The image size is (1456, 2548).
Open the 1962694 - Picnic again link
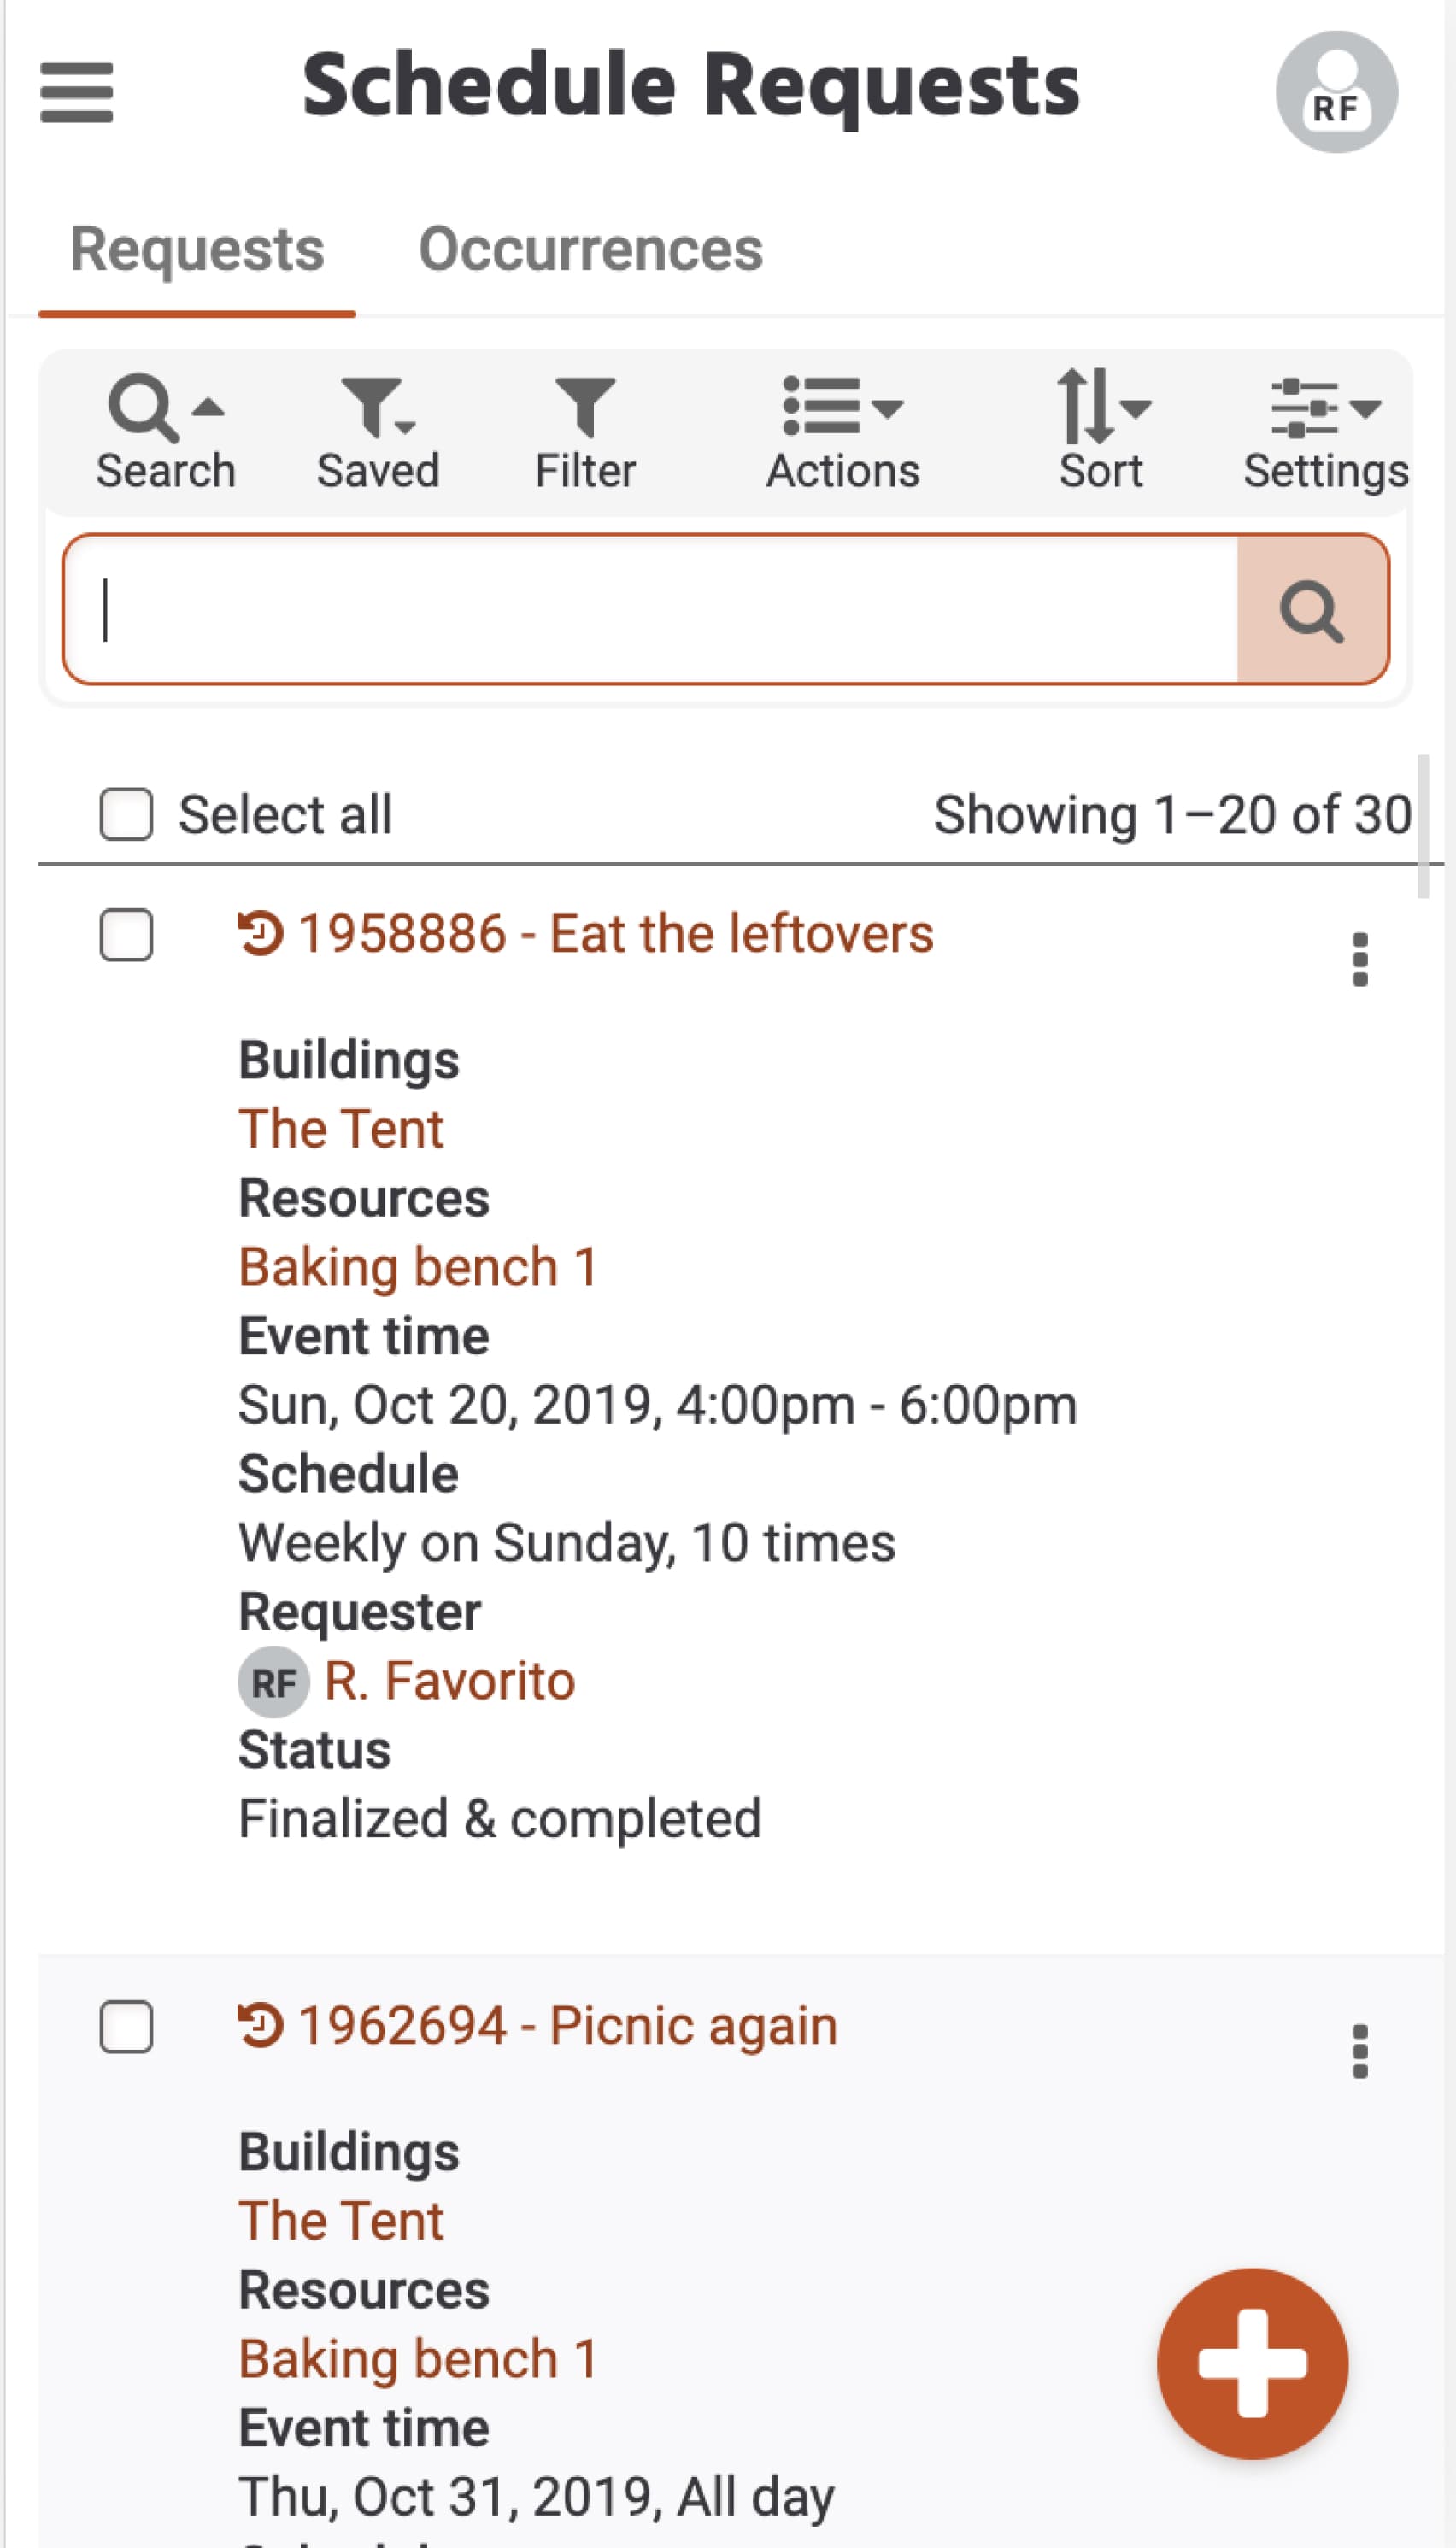pyautogui.click(x=567, y=2025)
